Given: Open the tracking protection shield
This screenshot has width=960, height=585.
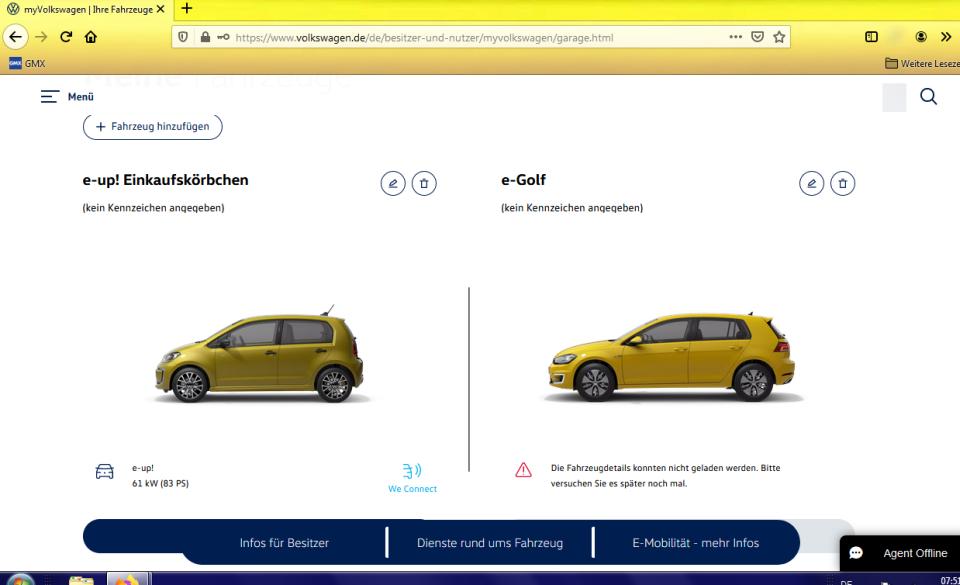Looking at the screenshot, I should point(182,37).
